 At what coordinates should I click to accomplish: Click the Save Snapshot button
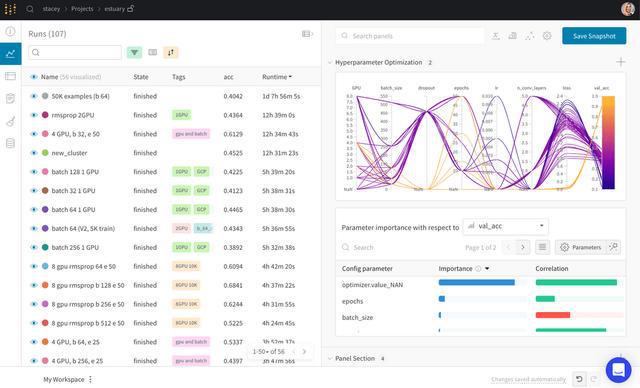tap(594, 36)
